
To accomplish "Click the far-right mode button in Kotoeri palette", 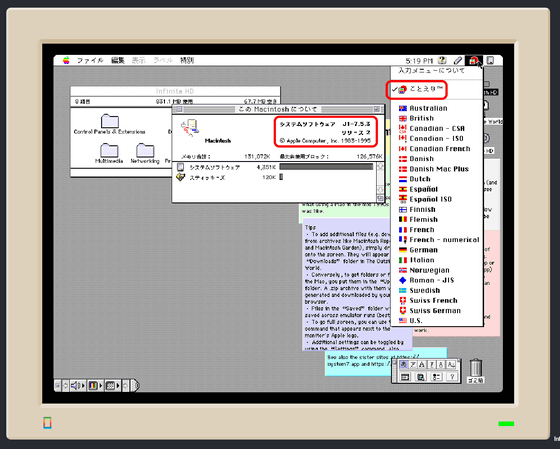I will tap(451, 365).
